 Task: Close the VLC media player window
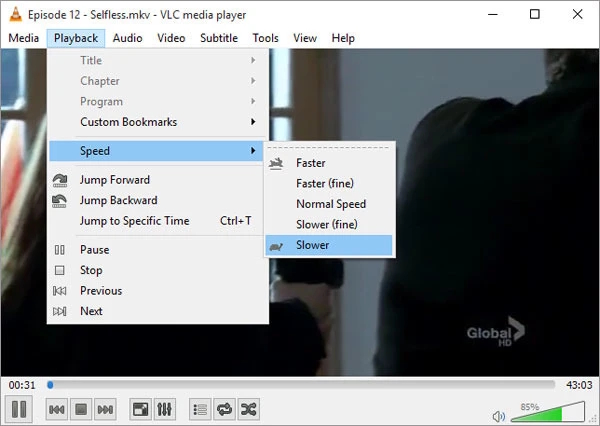point(577,15)
